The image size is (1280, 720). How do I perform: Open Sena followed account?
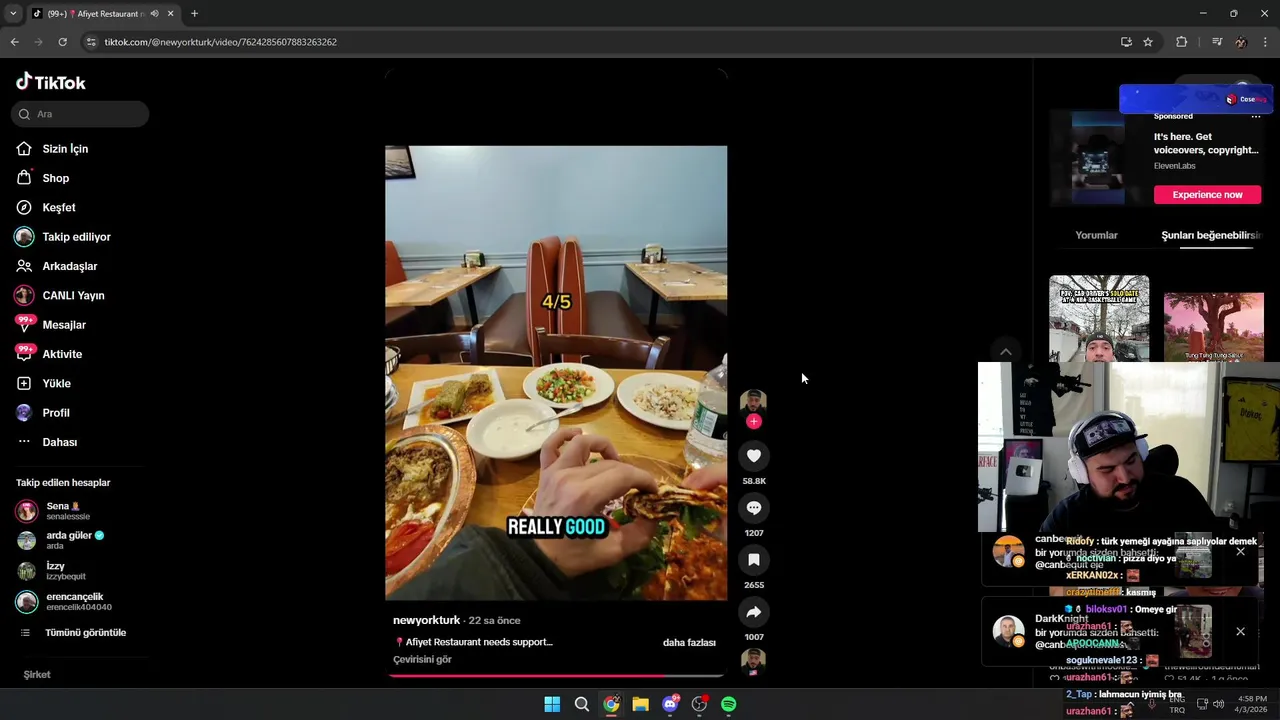coord(70,511)
